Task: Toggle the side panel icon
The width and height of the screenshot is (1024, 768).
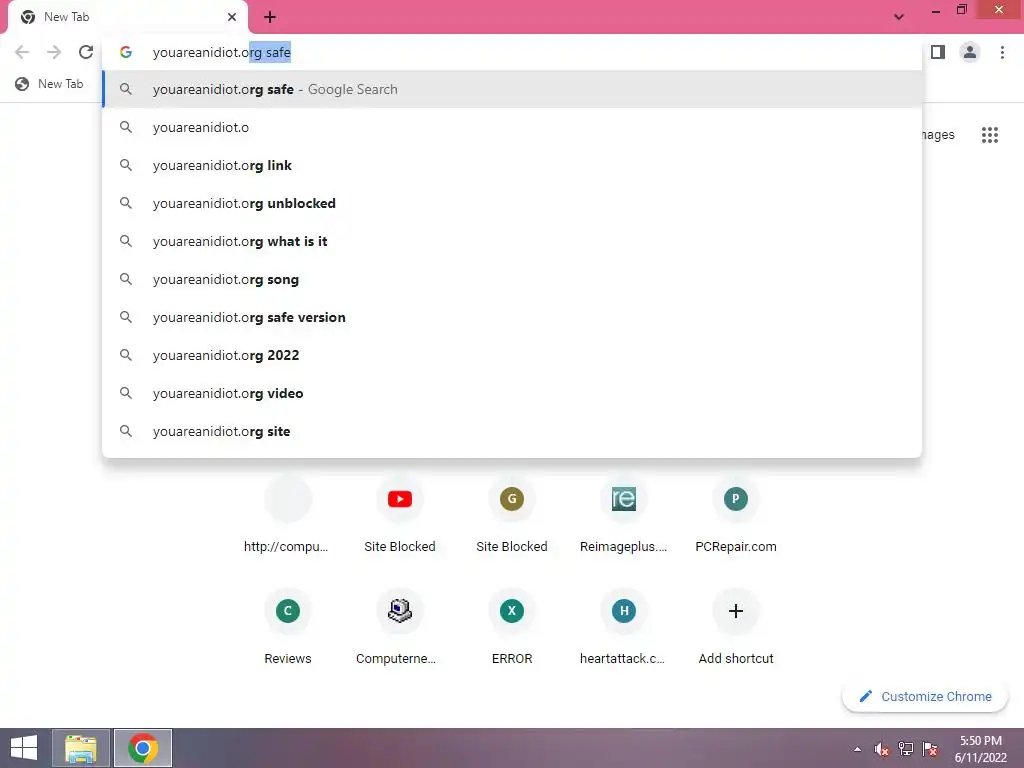Action: pyautogui.click(x=938, y=52)
